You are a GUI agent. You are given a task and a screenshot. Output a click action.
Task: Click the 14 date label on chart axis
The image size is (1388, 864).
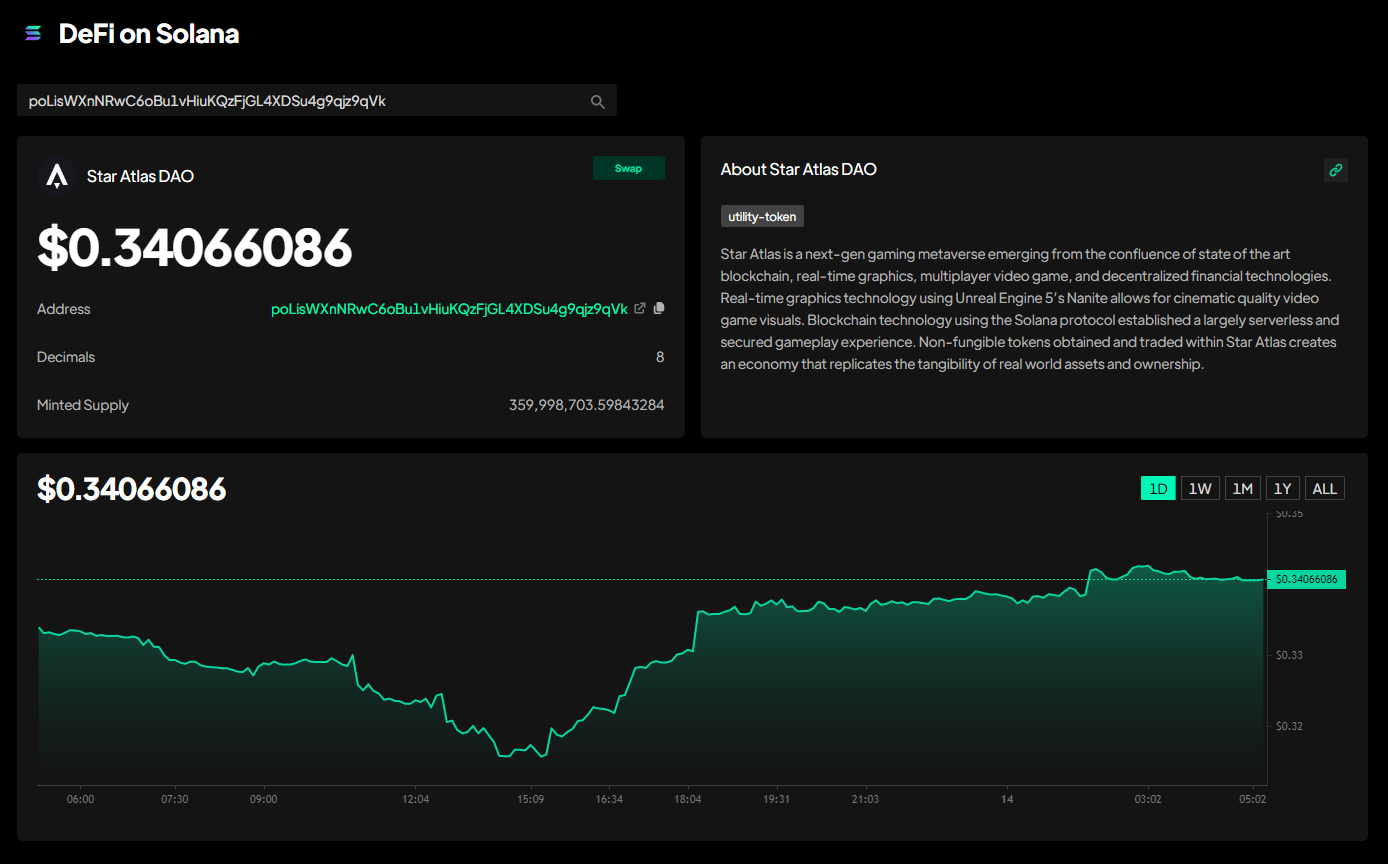(1007, 799)
